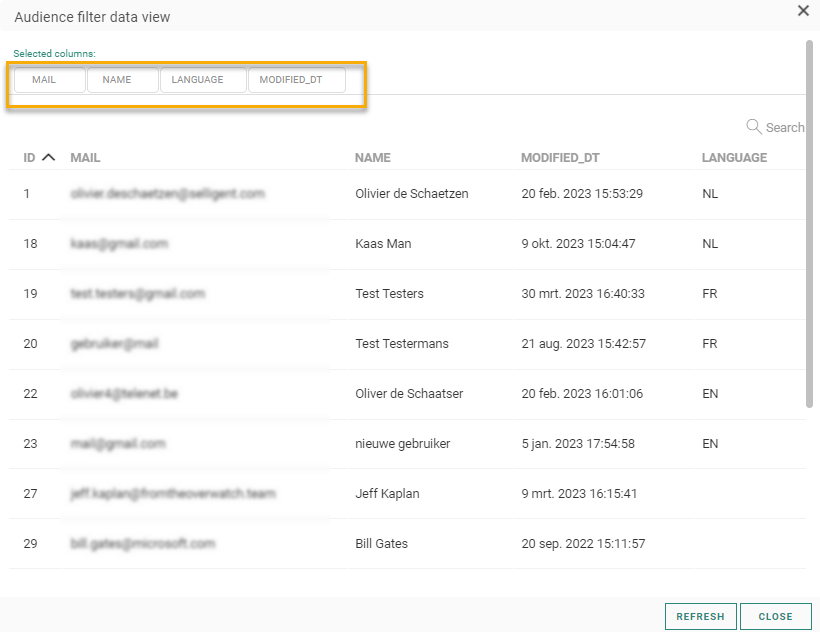820x632 pixels.
Task: Click the magnifier search icon
Action: point(754,127)
